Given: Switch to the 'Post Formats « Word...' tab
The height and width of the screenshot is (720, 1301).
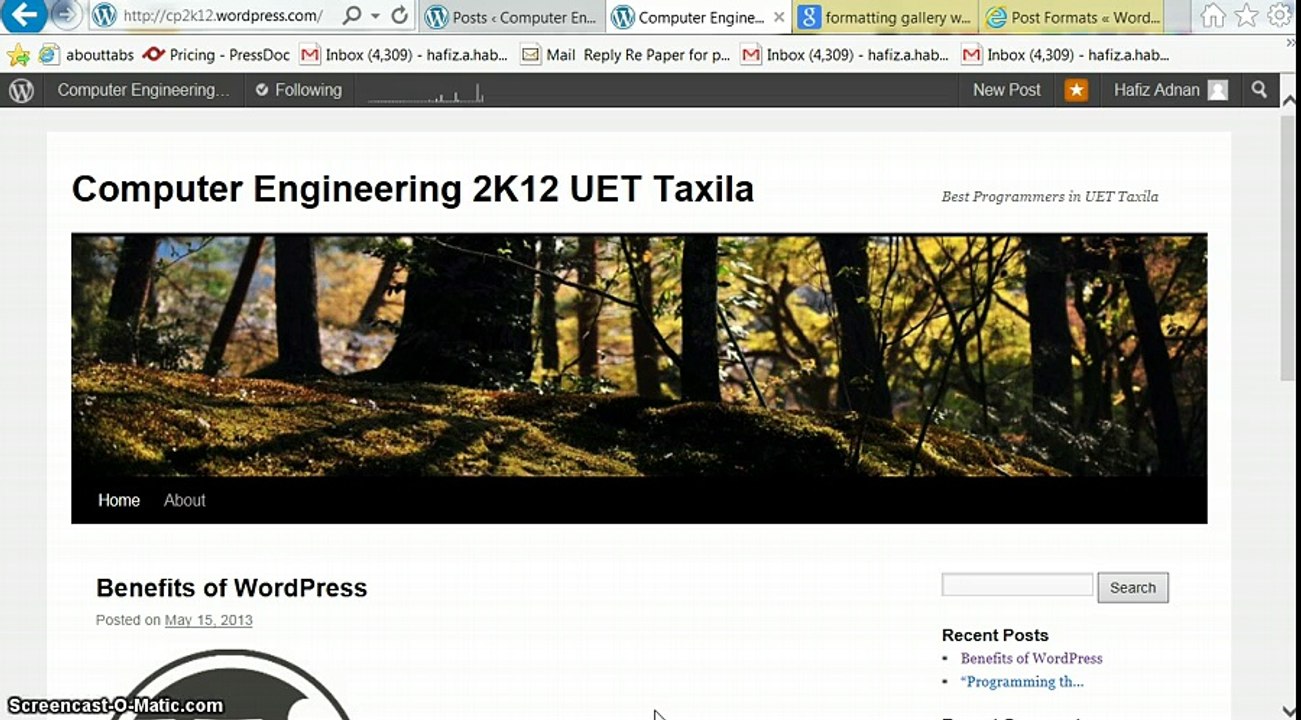Looking at the screenshot, I should click(1073, 17).
